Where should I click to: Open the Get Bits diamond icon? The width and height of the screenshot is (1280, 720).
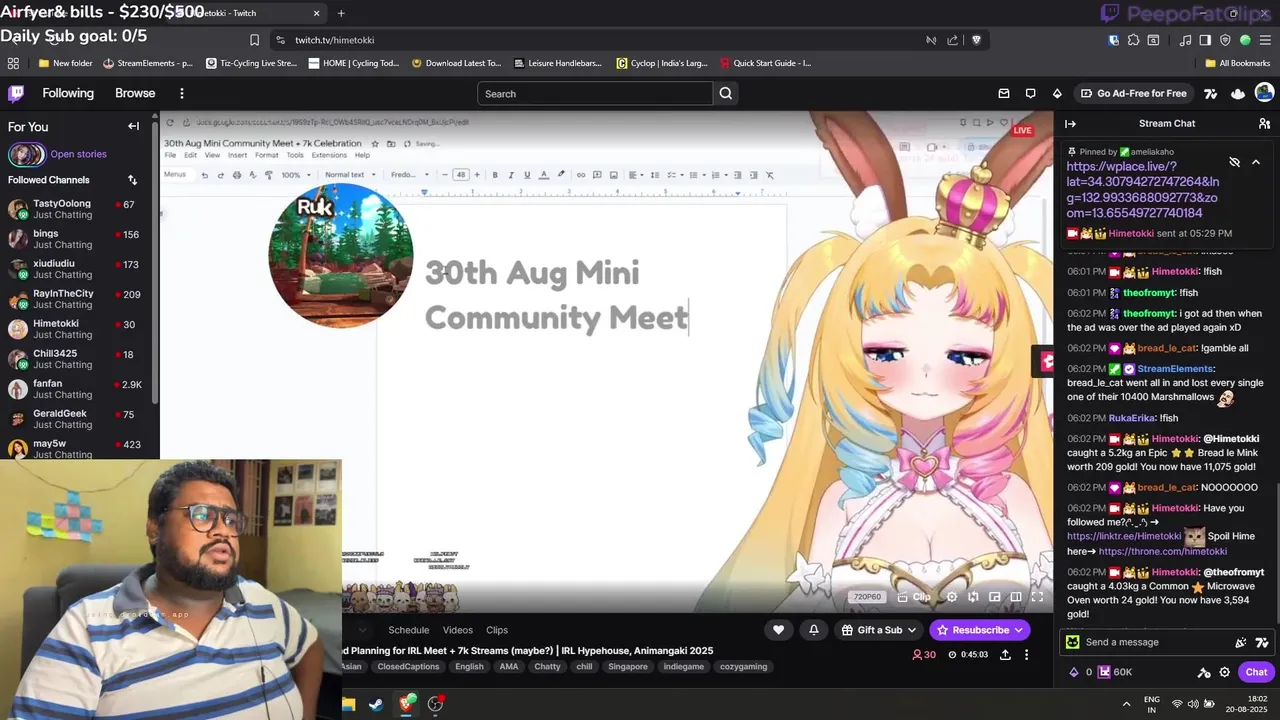1057,93
